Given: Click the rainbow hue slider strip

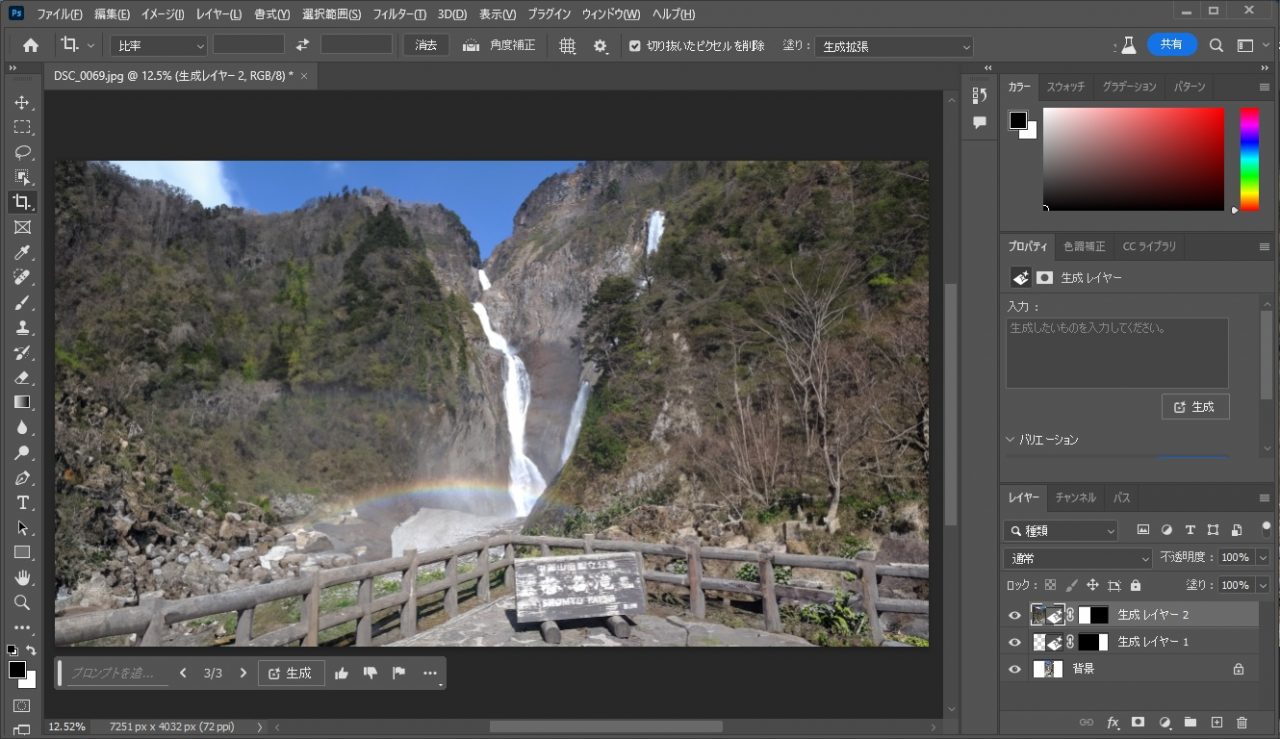Looking at the screenshot, I should pos(1249,158).
